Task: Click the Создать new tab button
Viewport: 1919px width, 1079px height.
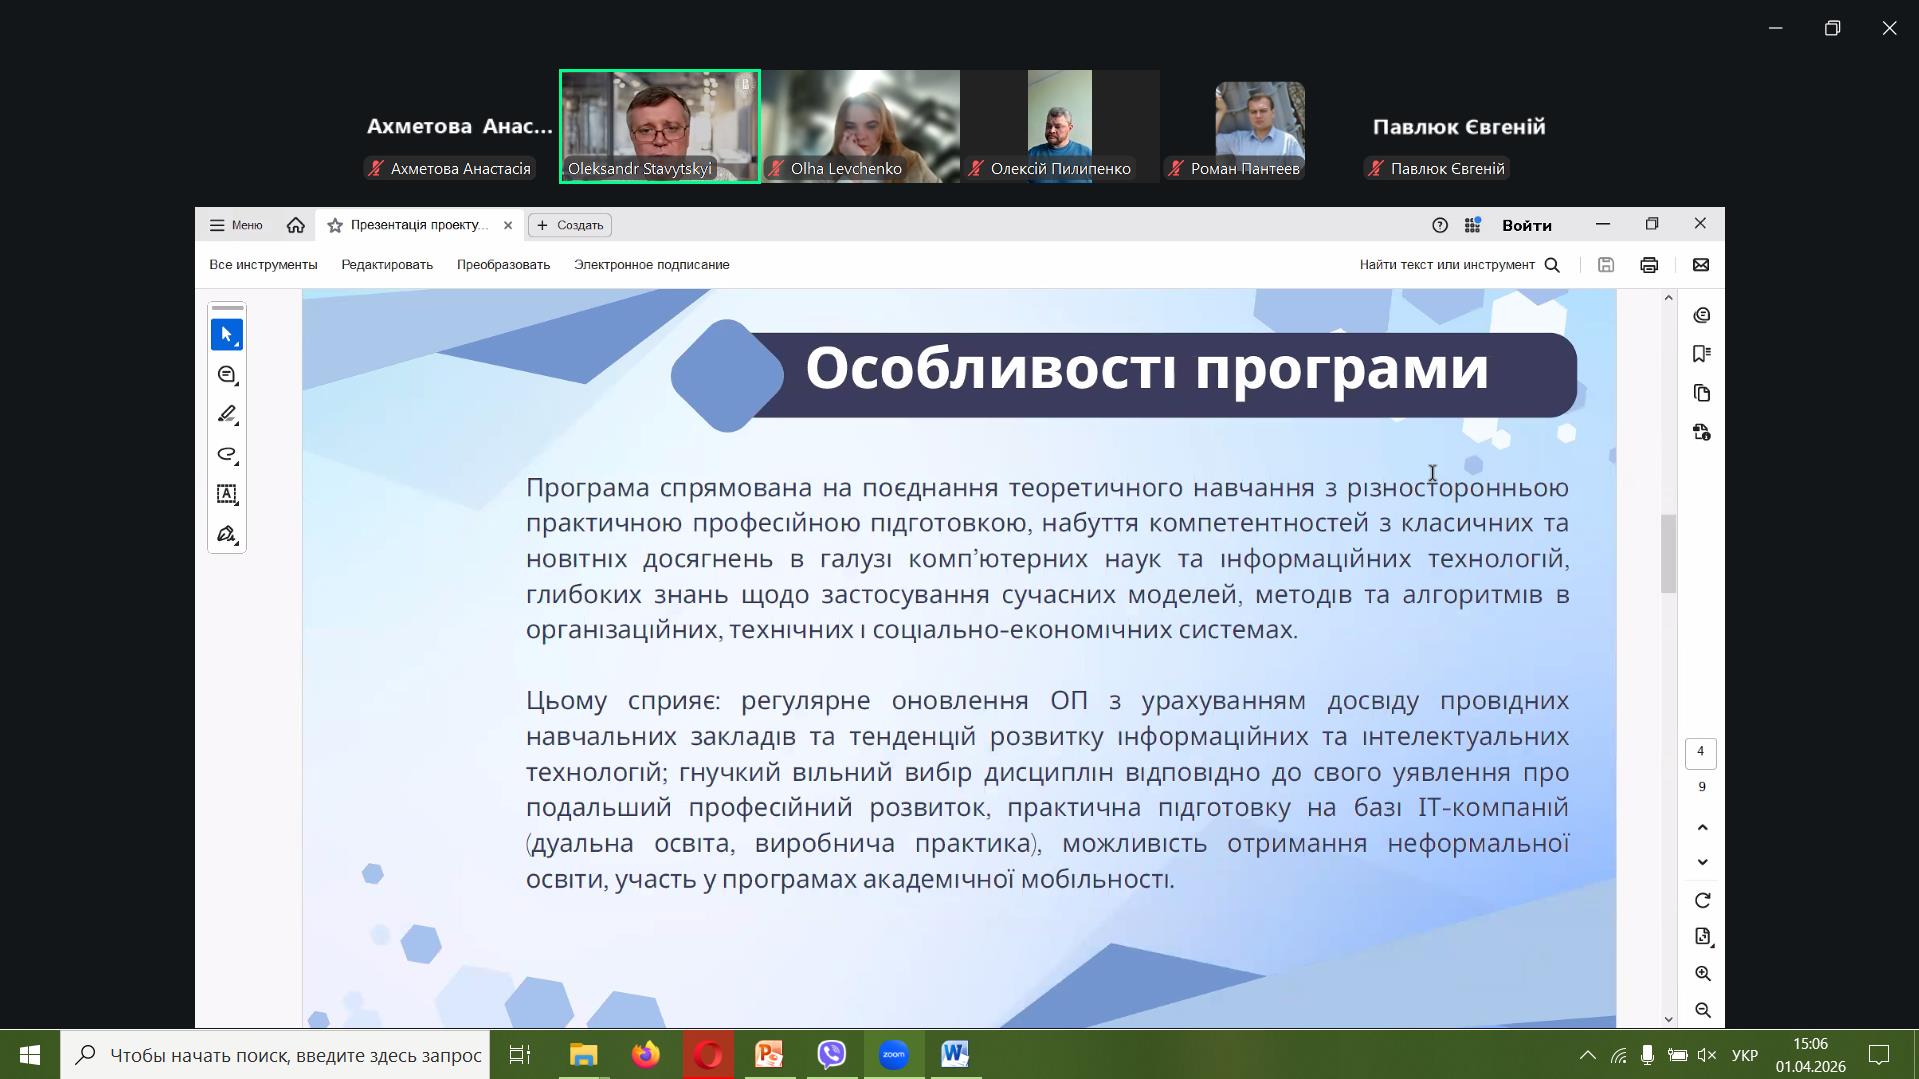Action: point(570,225)
